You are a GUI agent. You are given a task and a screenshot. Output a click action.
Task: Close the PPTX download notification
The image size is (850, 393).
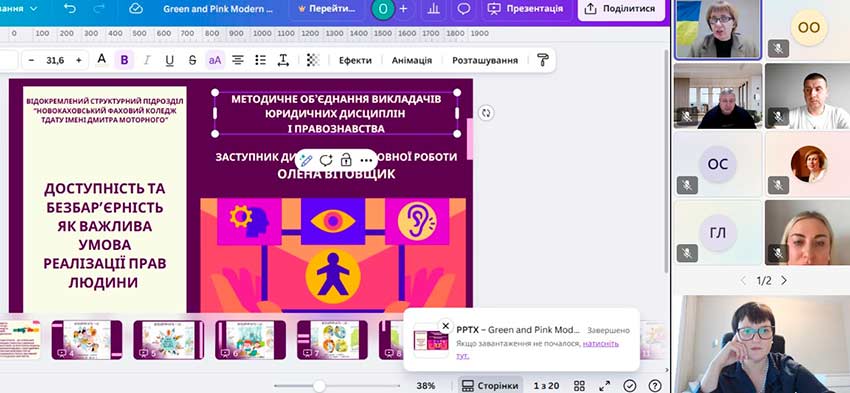click(446, 326)
